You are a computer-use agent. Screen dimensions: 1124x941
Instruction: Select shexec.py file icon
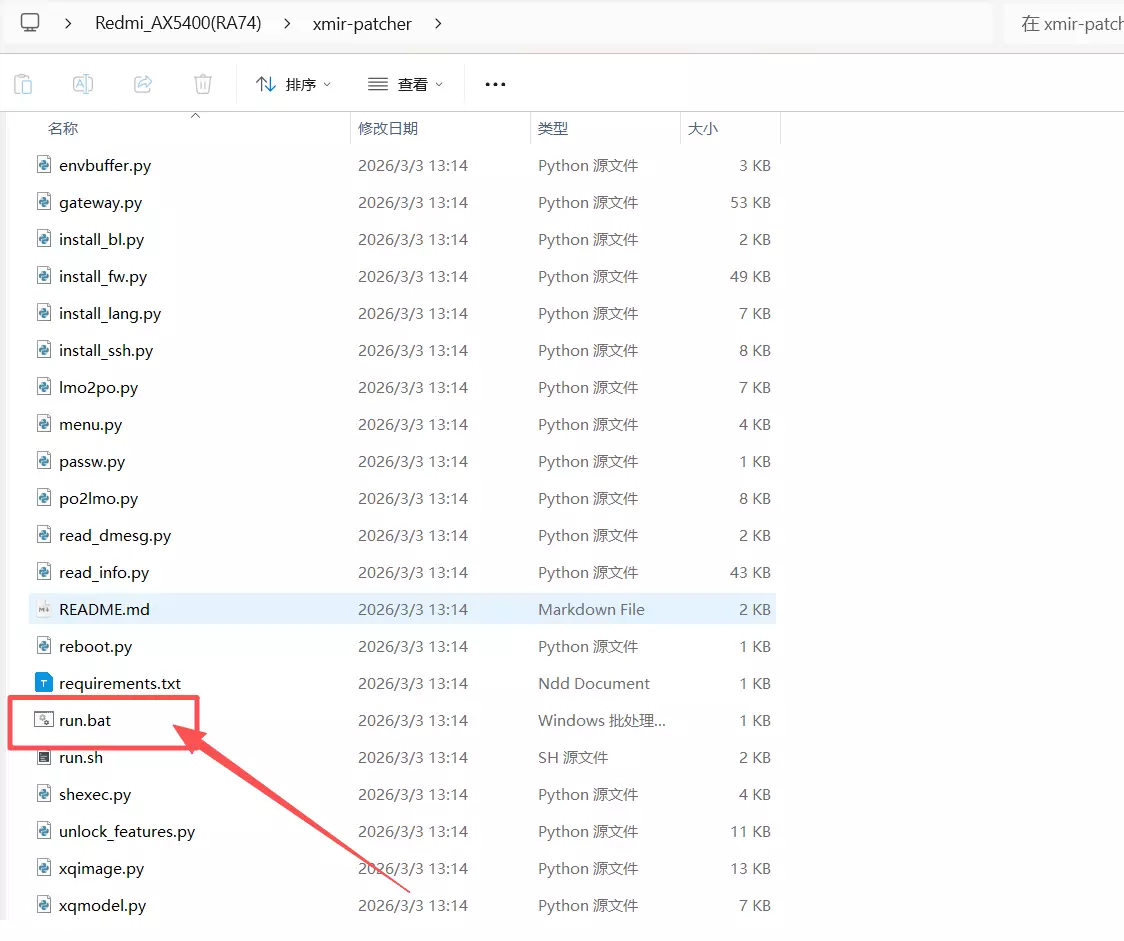click(x=44, y=794)
